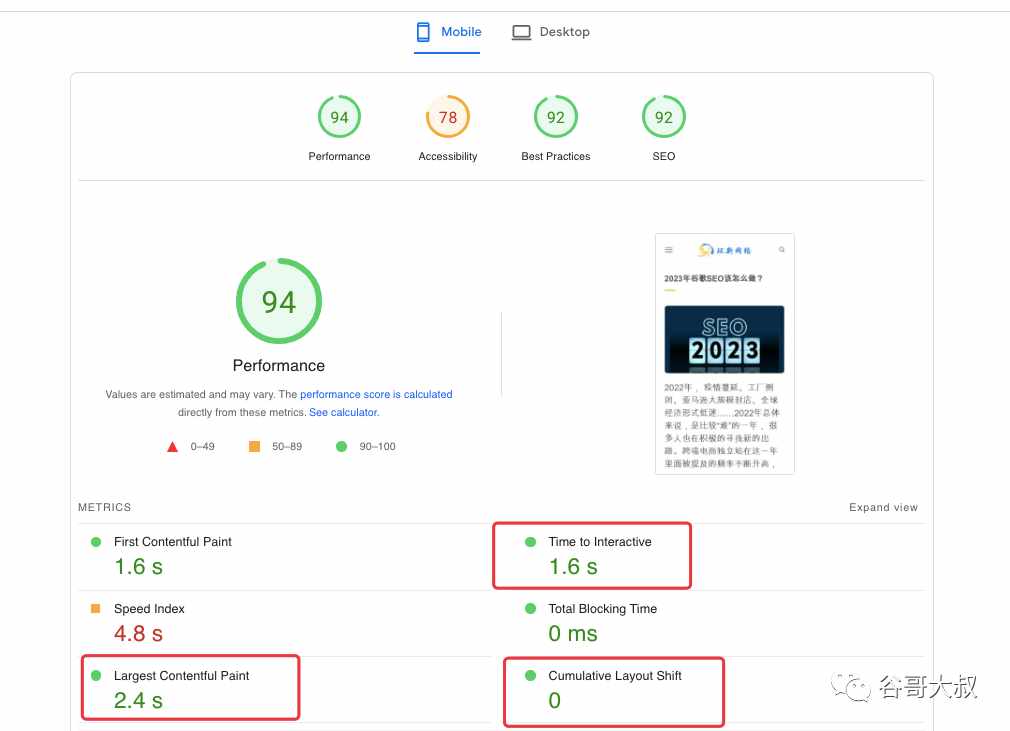Click the 90–100 legend range text
The image size is (1010, 731).
[377, 446]
